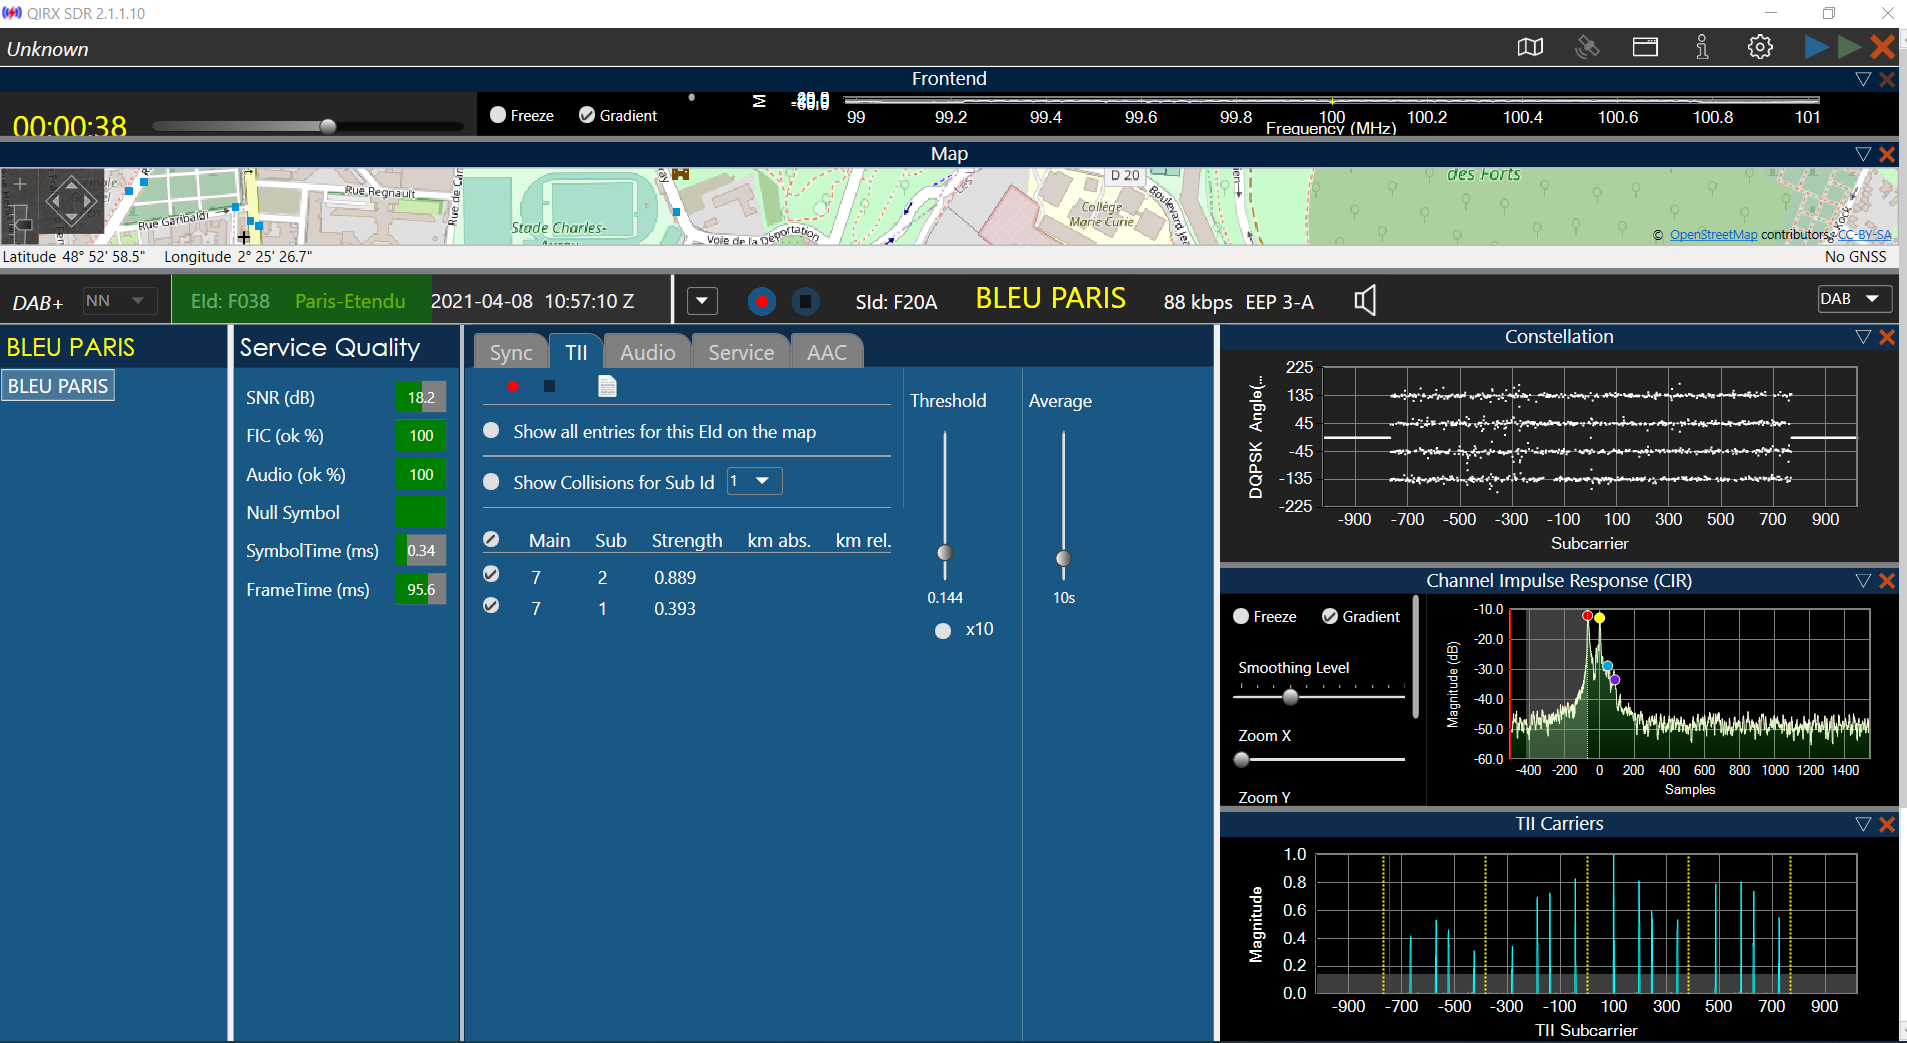The width and height of the screenshot is (1907, 1043).
Task: Close the Constellation panel
Action: point(1887,337)
